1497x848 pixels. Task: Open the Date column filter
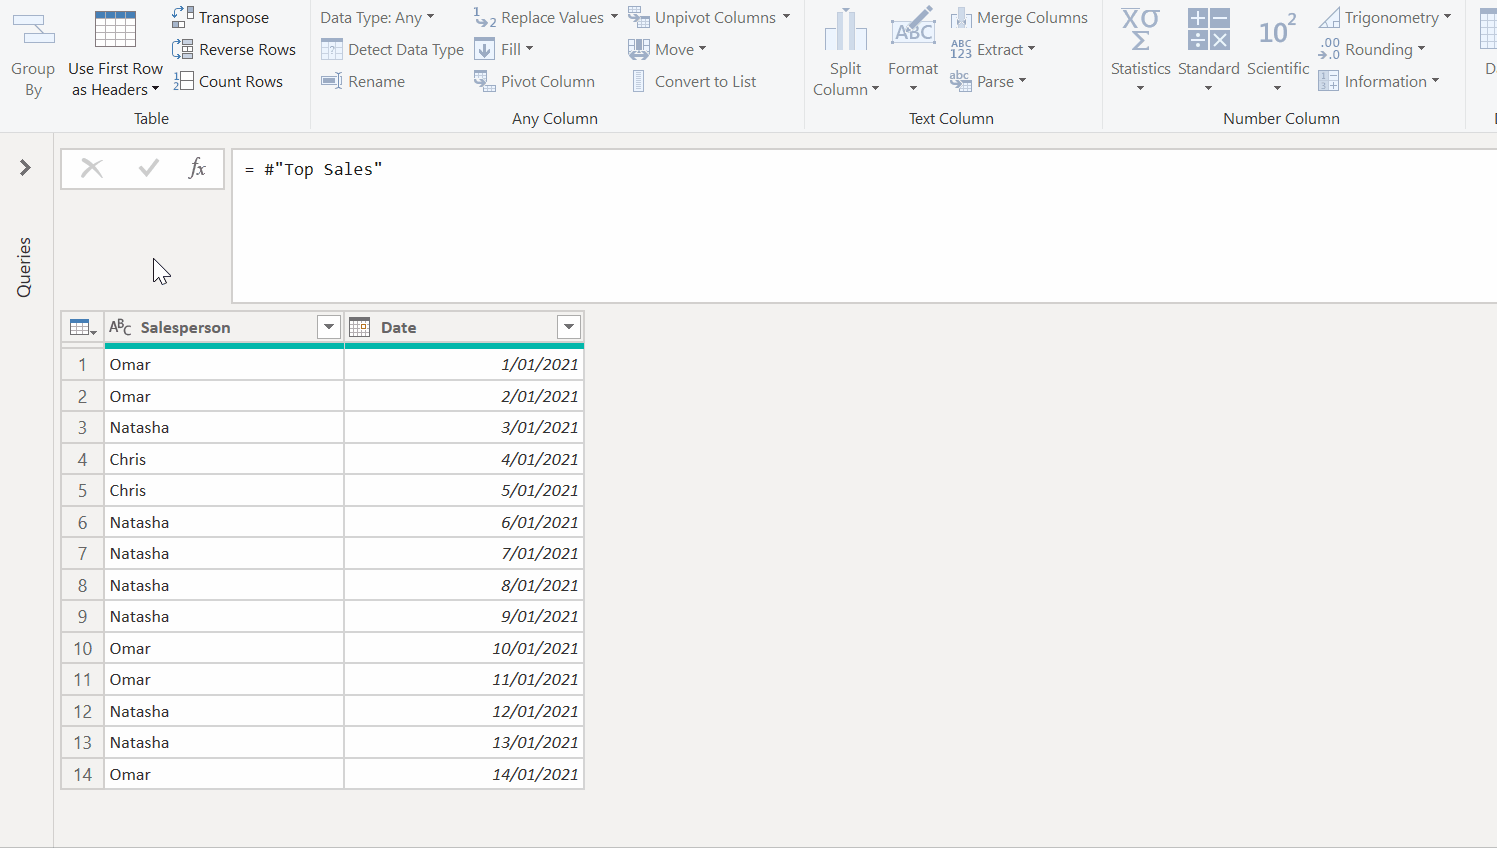coord(568,327)
